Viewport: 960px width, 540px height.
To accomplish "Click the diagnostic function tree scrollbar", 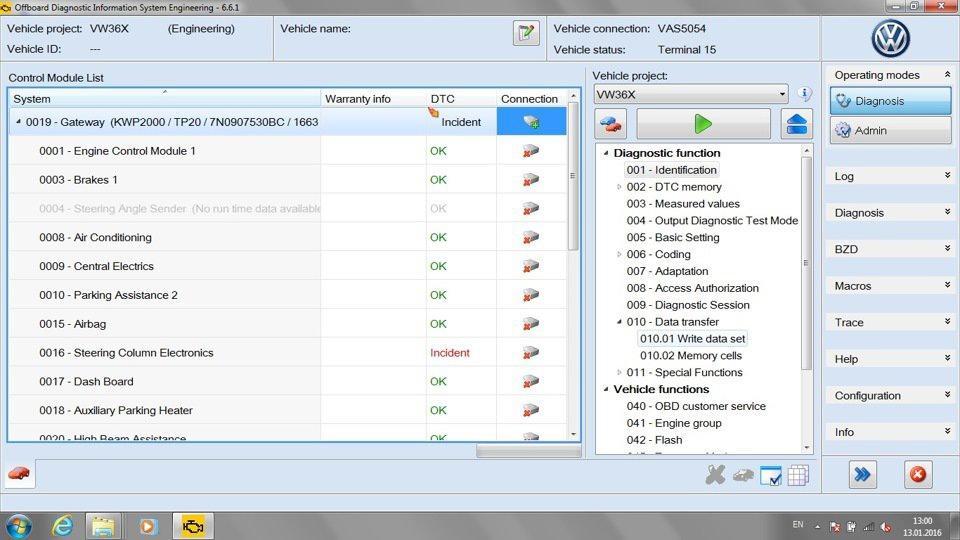I will [806, 263].
